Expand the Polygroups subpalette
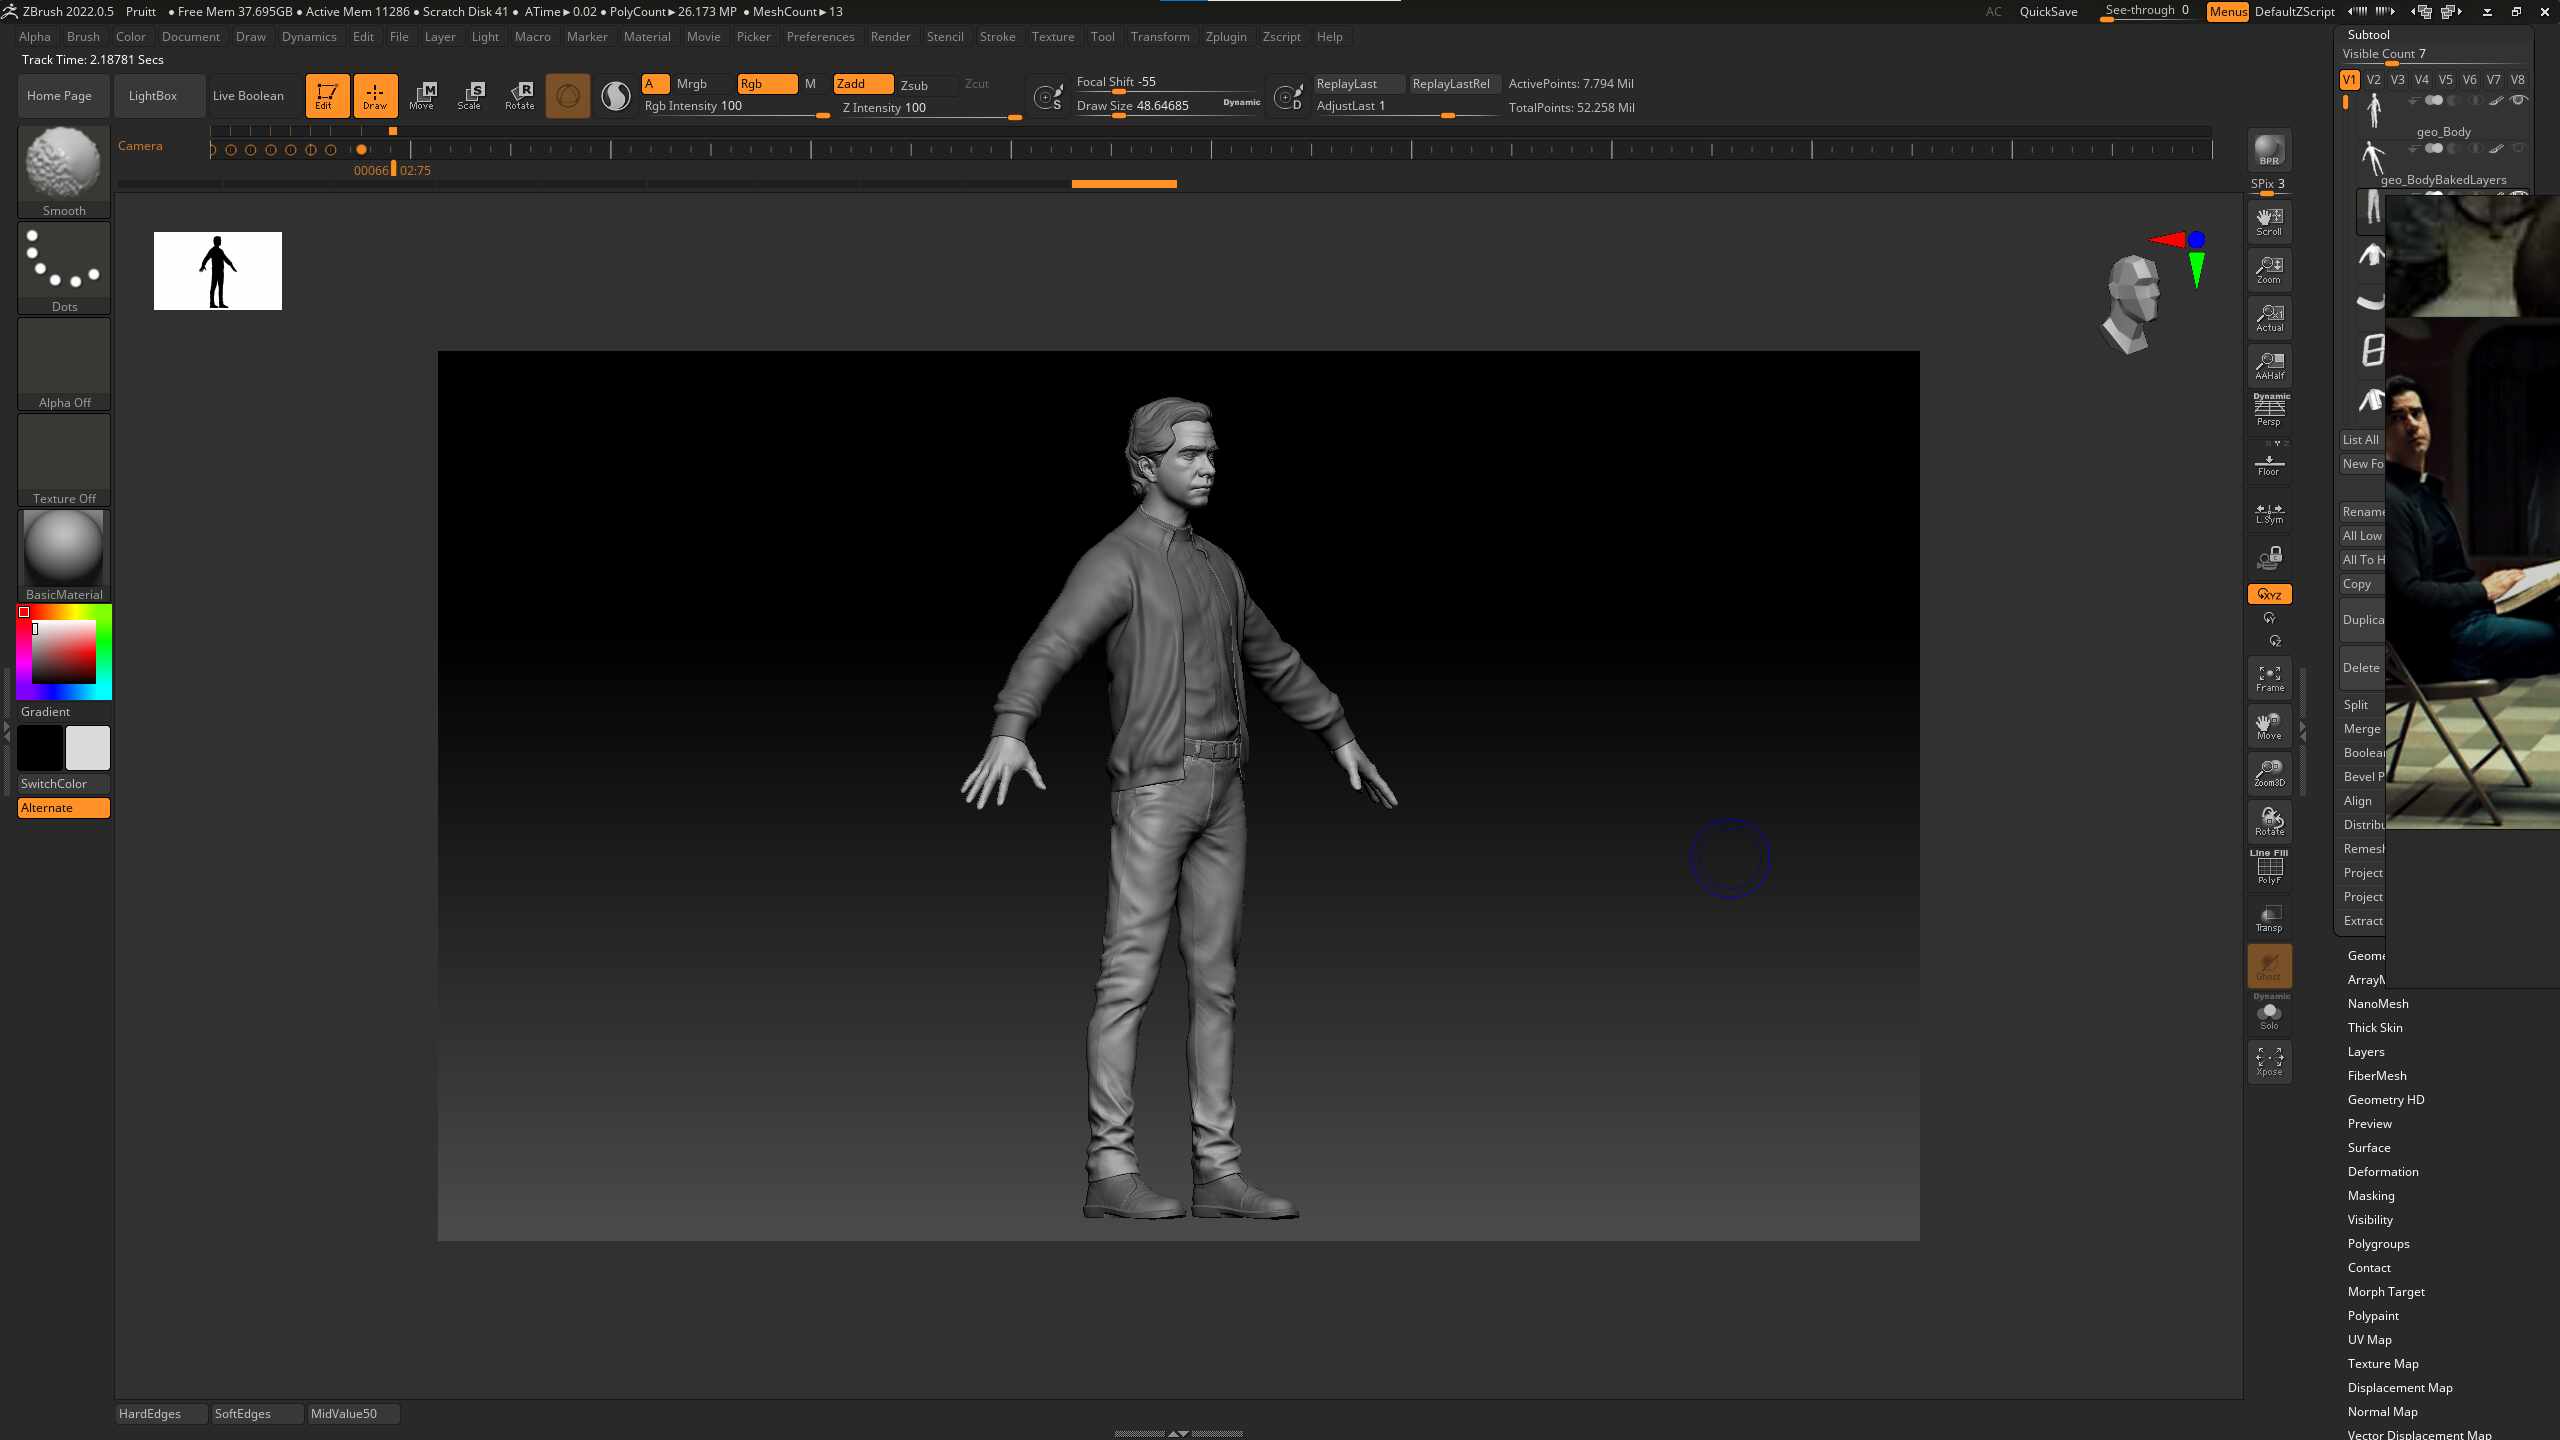2560x1440 pixels. [2378, 1243]
